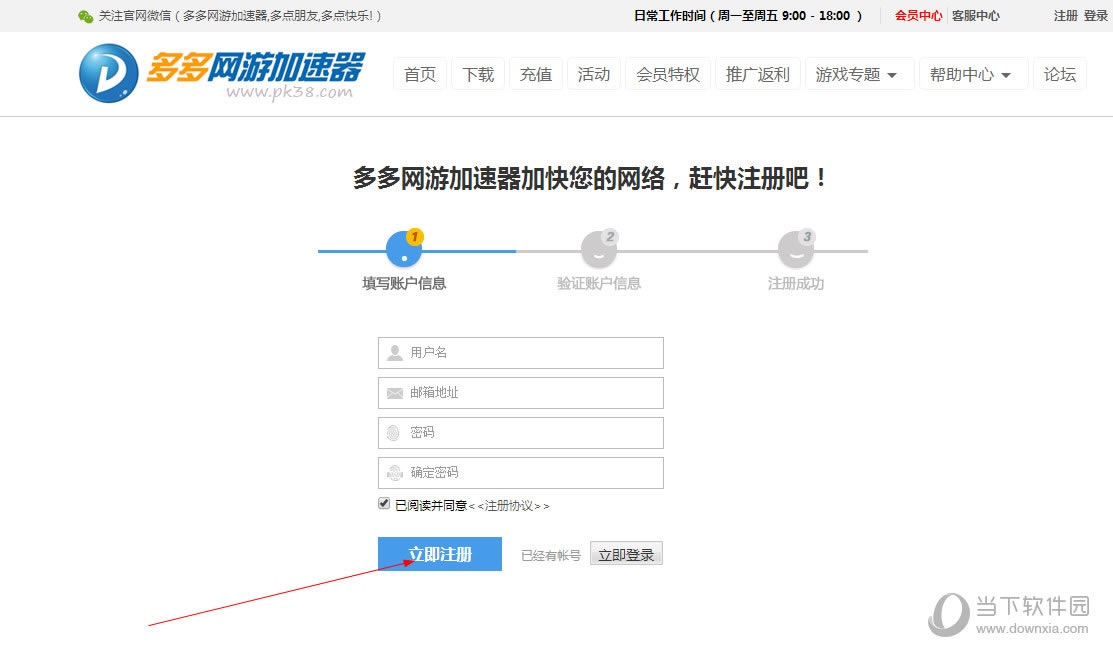Expand the 游戏专题 dropdown menu
The image size is (1113, 658).
(859, 74)
